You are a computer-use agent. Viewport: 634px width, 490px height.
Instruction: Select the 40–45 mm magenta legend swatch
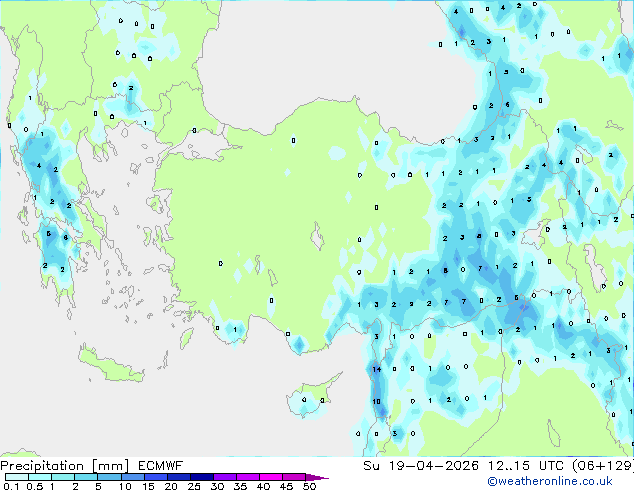pyautogui.click(x=271, y=477)
